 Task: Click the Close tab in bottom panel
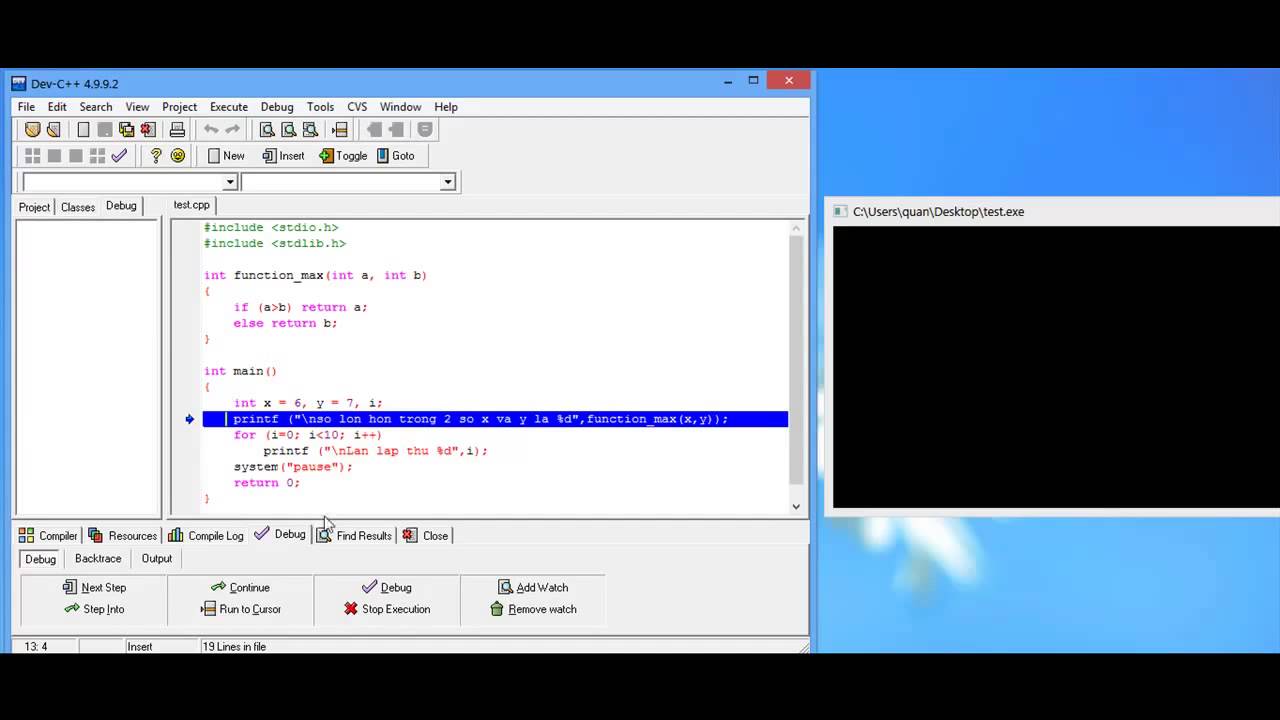pos(425,535)
